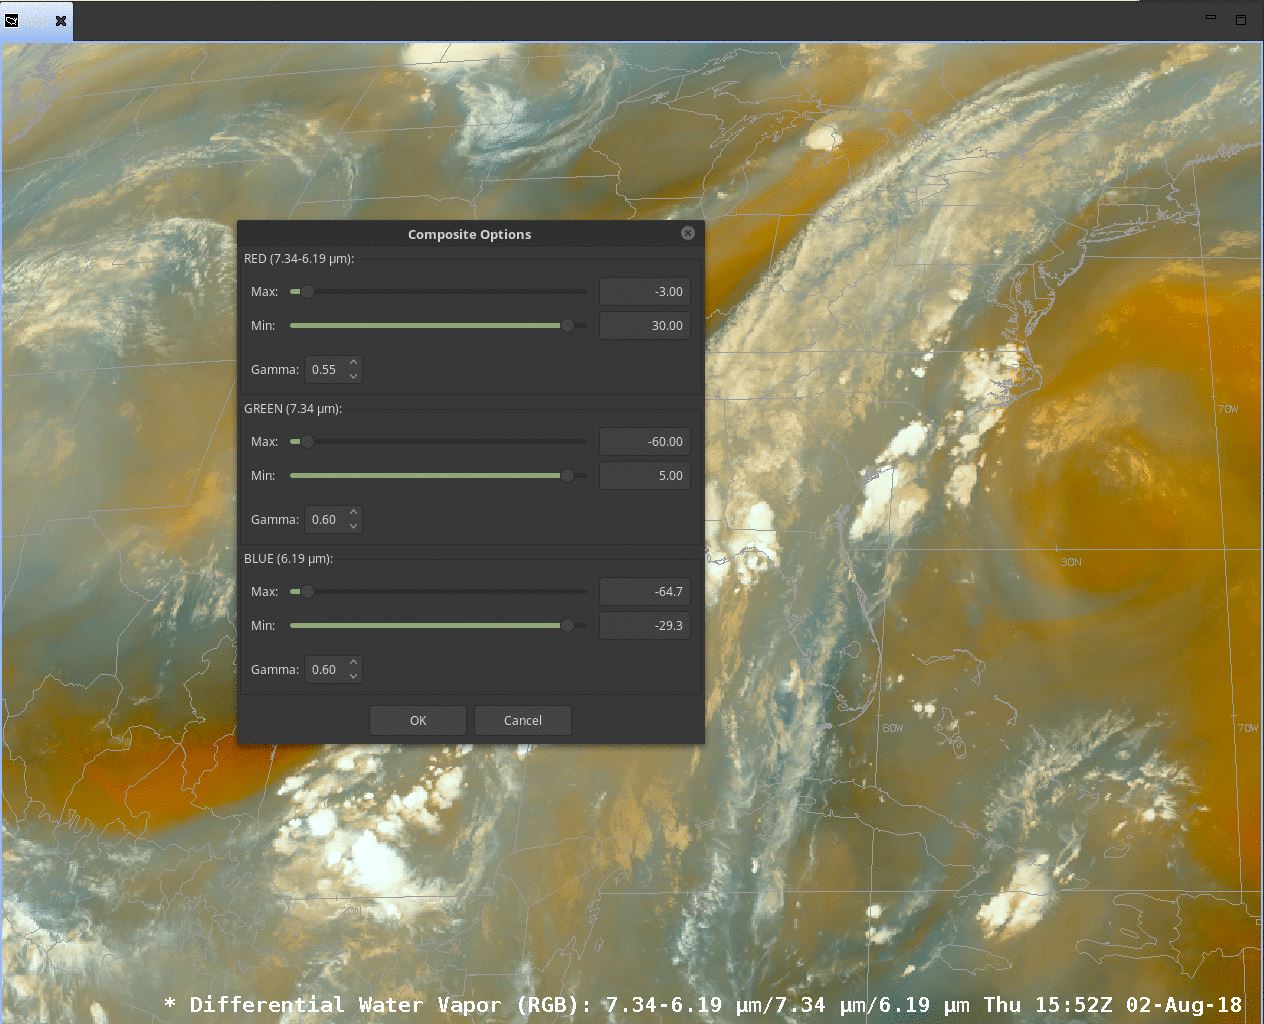Click the RED Max slider handle
Viewport: 1264px width, 1024px height.
[x=307, y=292]
